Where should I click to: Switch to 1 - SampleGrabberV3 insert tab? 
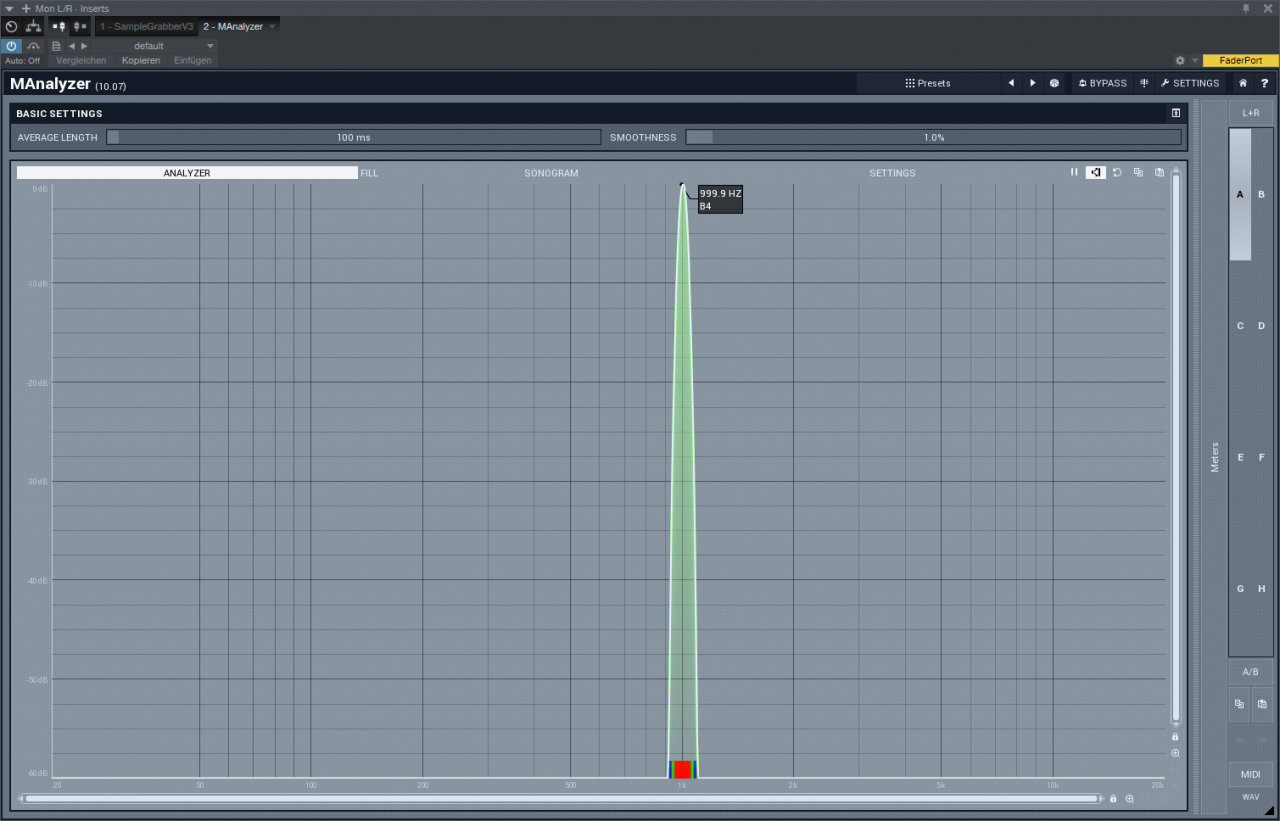click(146, 26)
